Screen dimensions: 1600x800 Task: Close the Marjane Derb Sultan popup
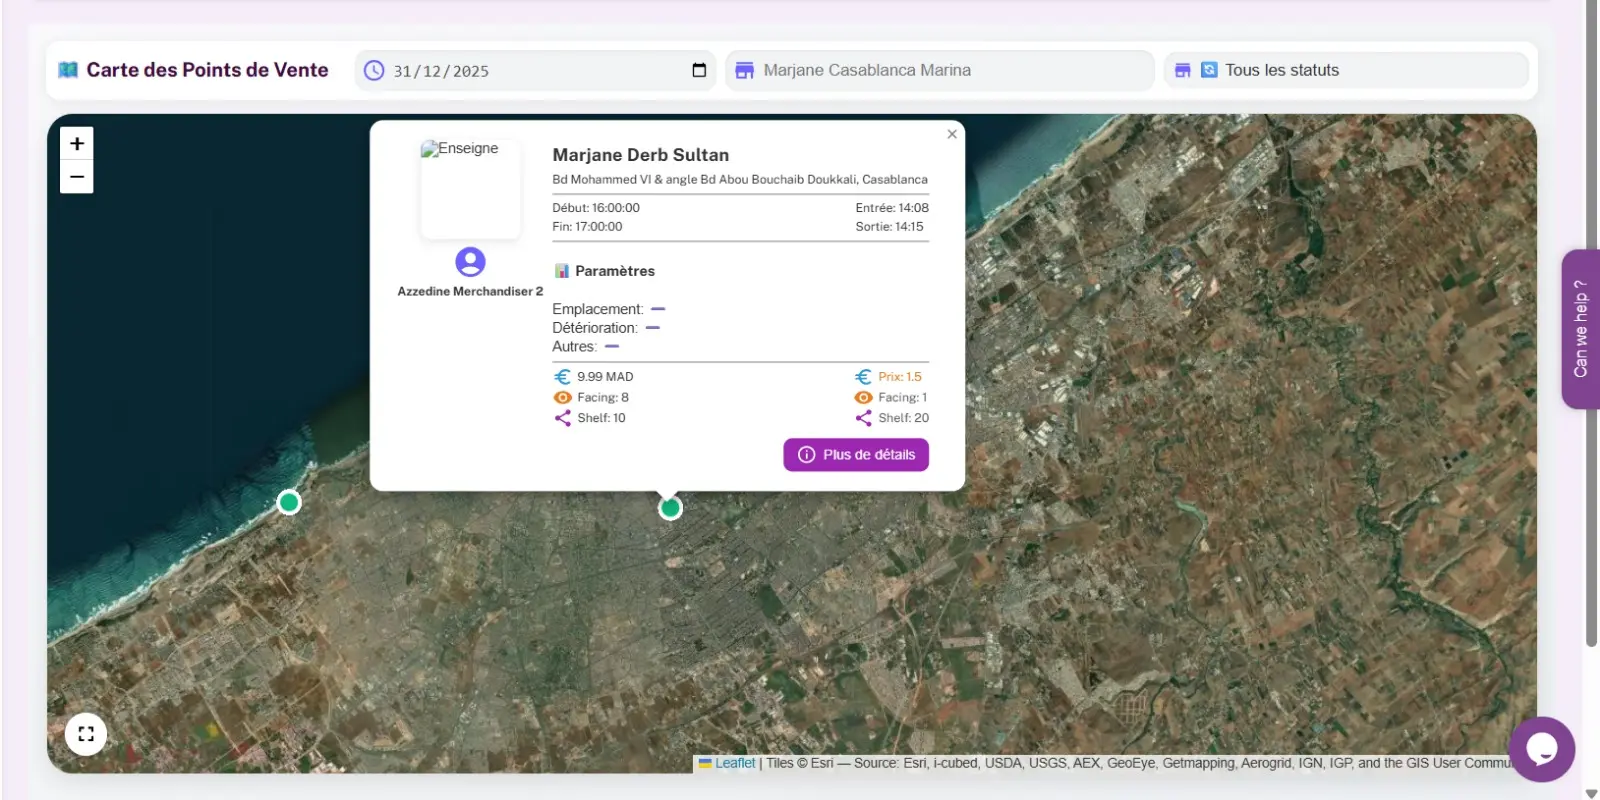click(x=952, y=134)
